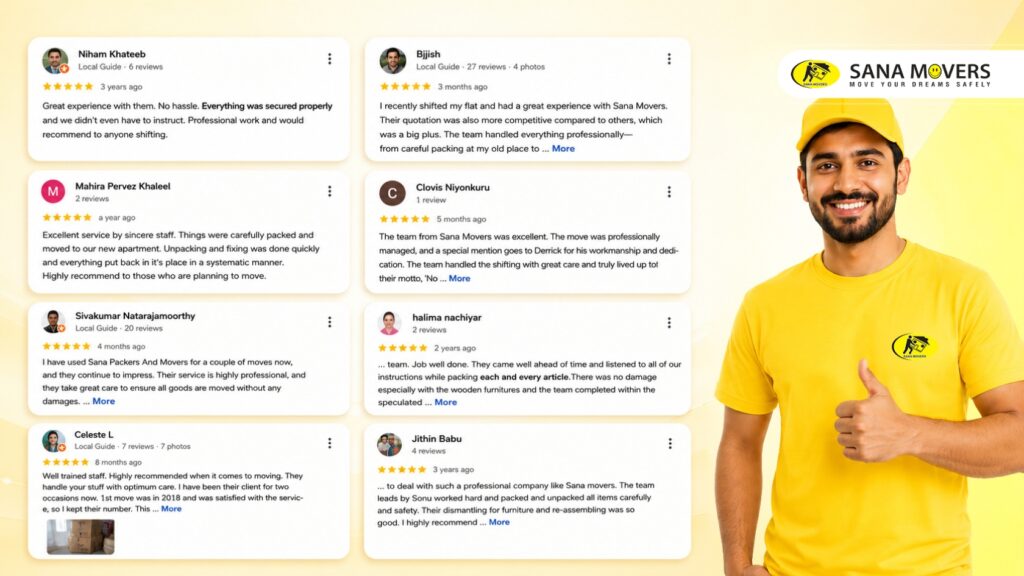Open options menu on Clovis Niyonkuru's review
The width and height of the screenshot is (1024, 576).
[669, 191]
